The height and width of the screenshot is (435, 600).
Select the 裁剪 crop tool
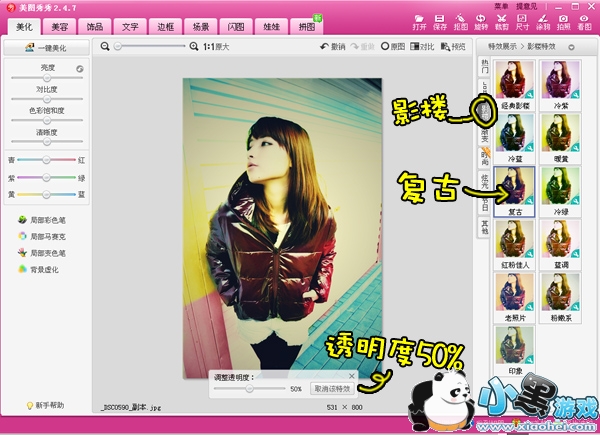click(x=502, y=23)
